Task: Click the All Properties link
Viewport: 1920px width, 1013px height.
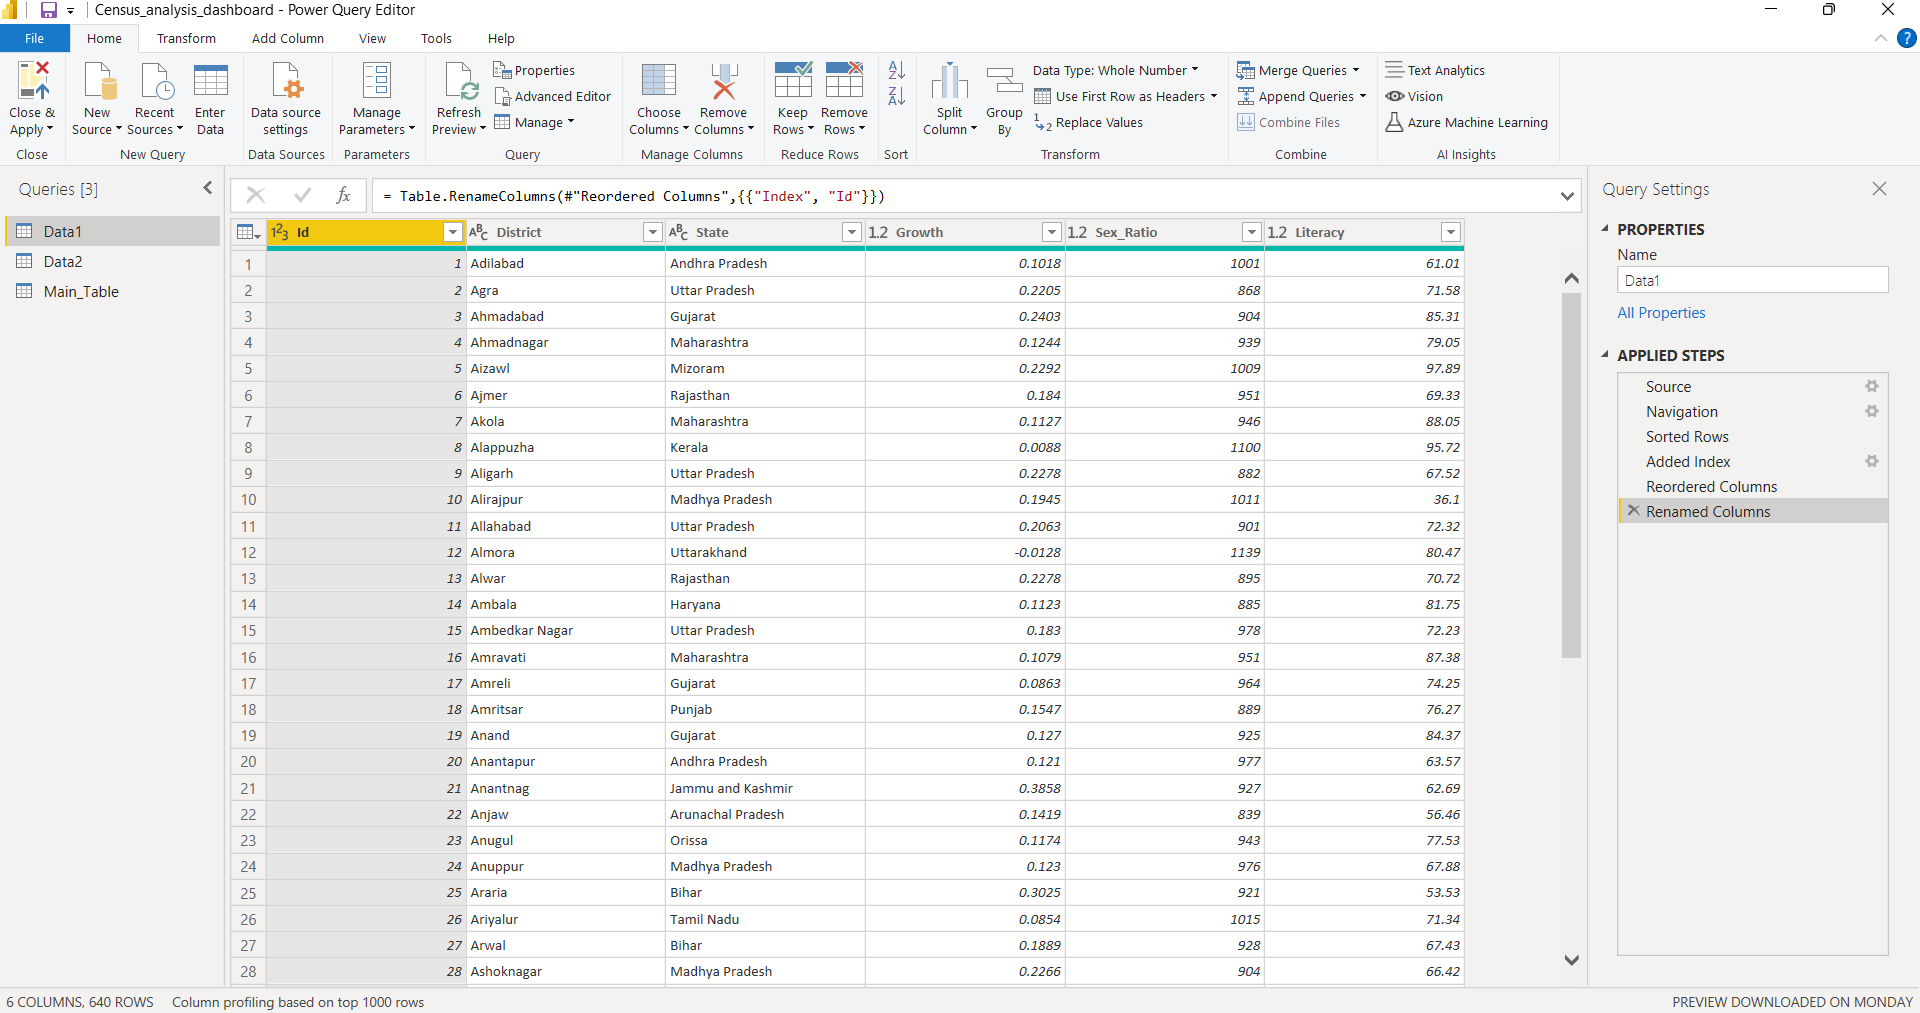Action: pyautogui.click(x=1660, y=312)
